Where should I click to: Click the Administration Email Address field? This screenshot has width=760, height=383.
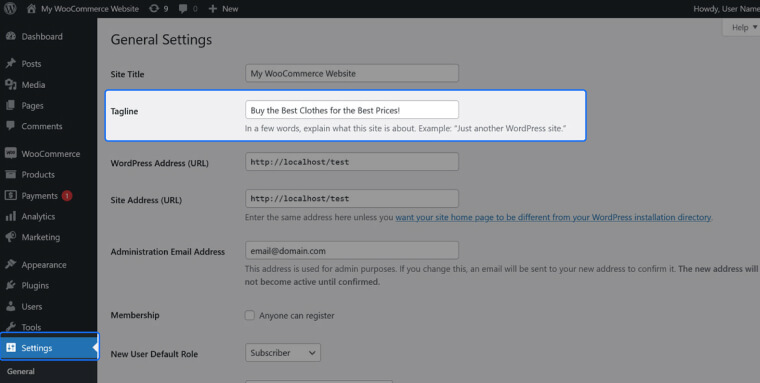pyautogui.click(x=352, y=251)
